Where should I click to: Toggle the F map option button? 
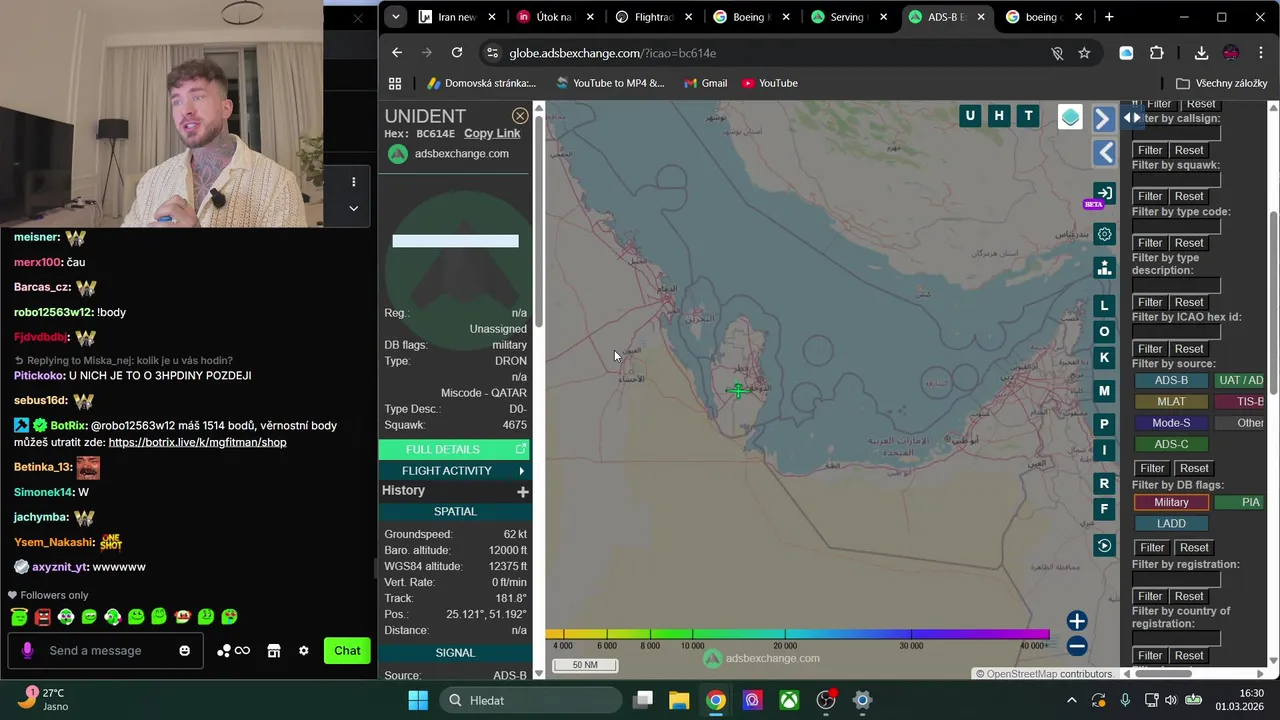(x=1104, y=509)
